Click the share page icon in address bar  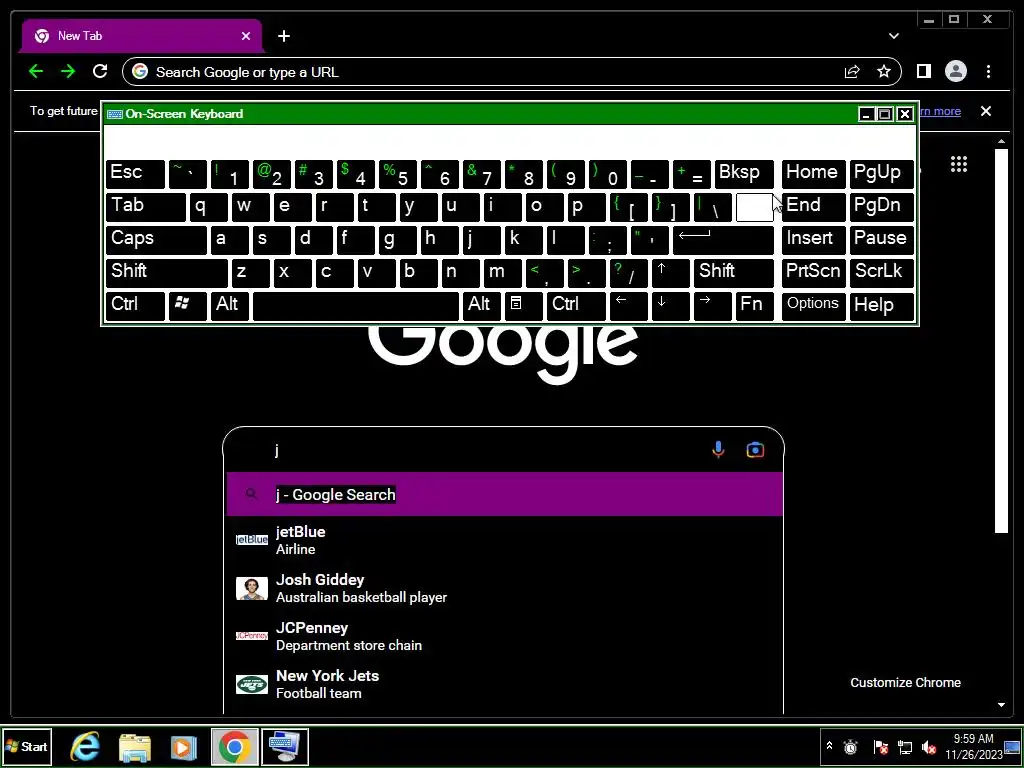tap(852, 72)
